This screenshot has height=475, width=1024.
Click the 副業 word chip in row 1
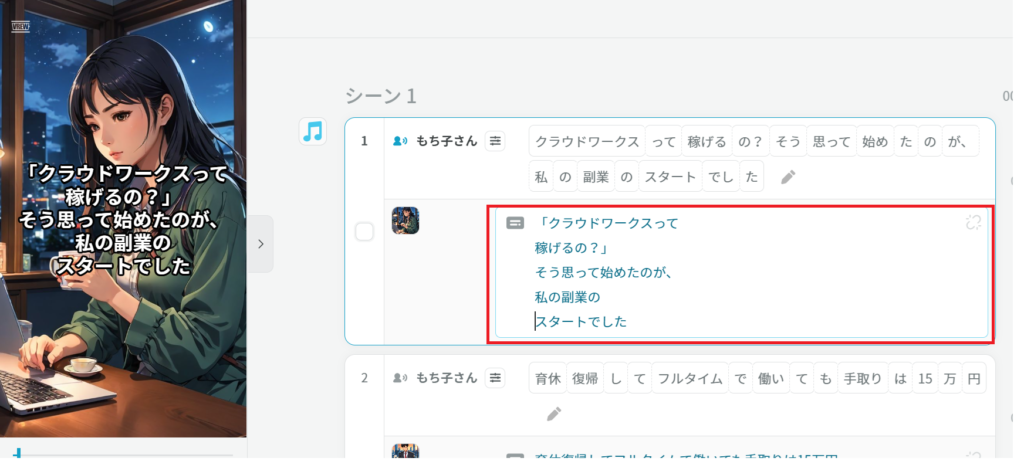594,177
